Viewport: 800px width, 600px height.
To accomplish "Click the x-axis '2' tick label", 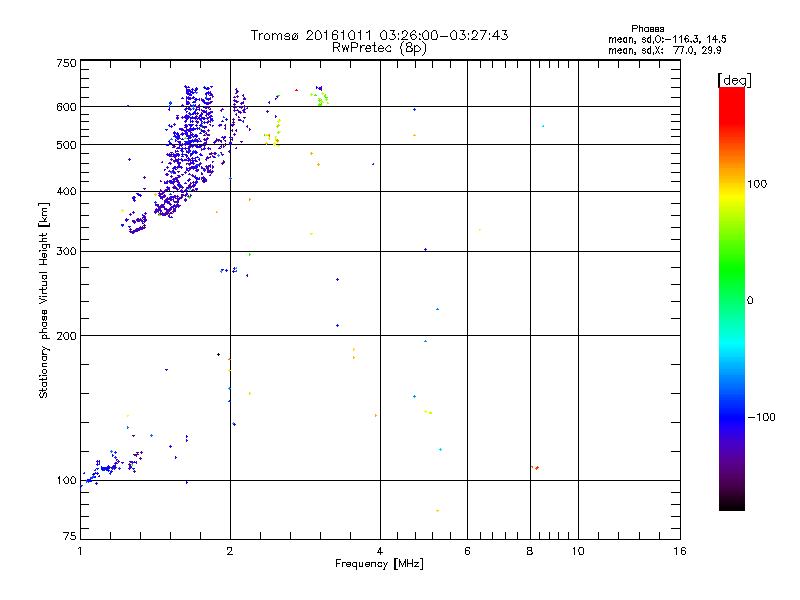I will click(230, 551).
